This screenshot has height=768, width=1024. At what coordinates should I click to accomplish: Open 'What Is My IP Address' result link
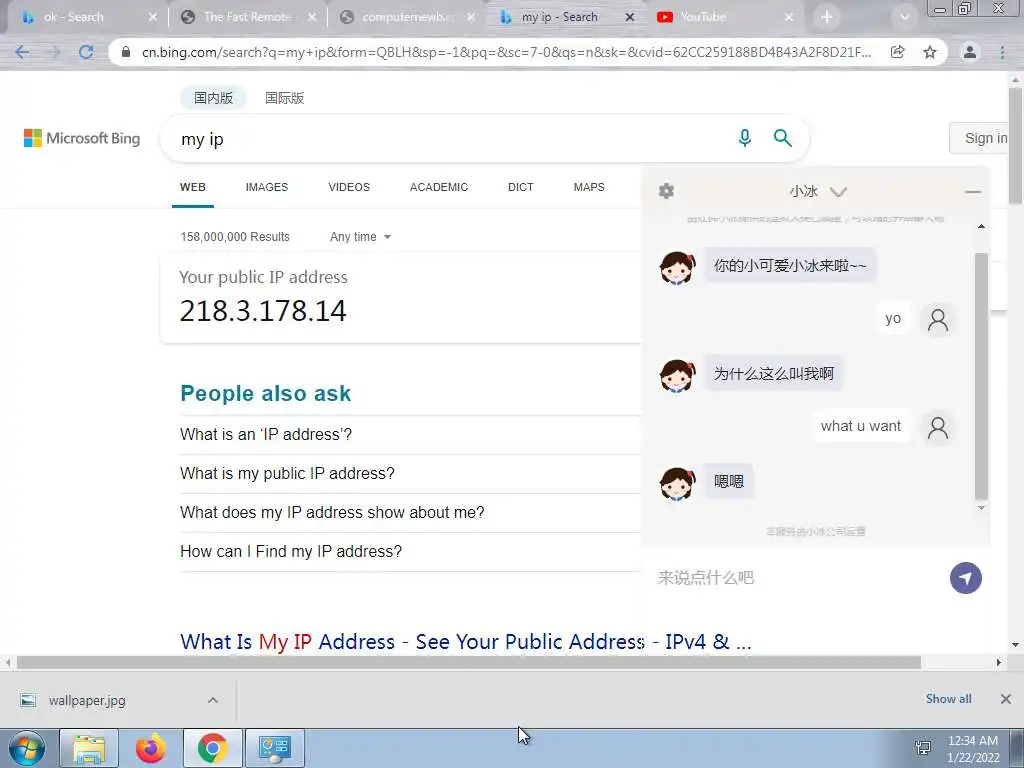466,641
